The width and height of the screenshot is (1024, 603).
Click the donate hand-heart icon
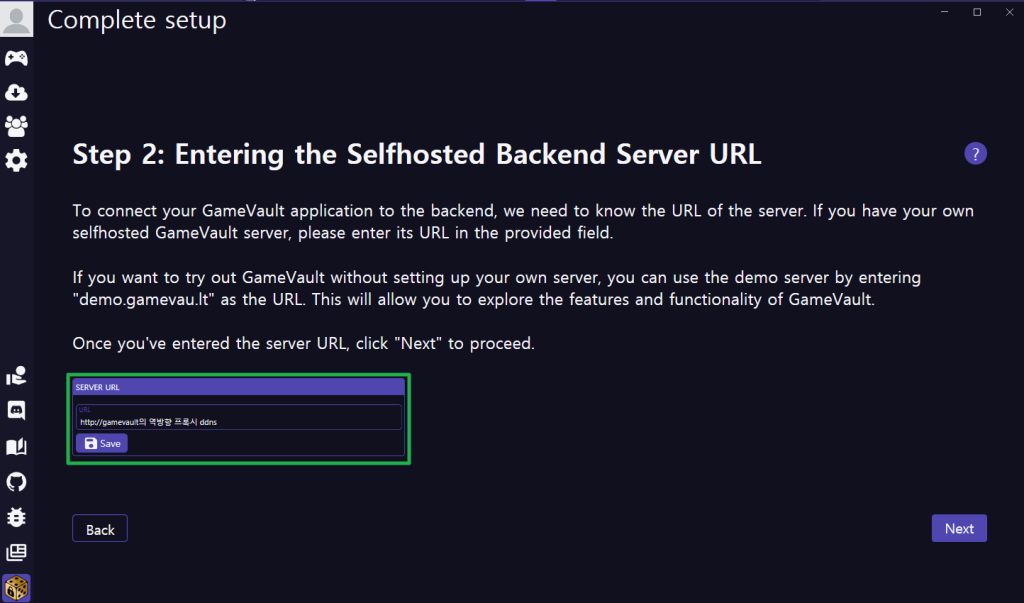(16, 376)
